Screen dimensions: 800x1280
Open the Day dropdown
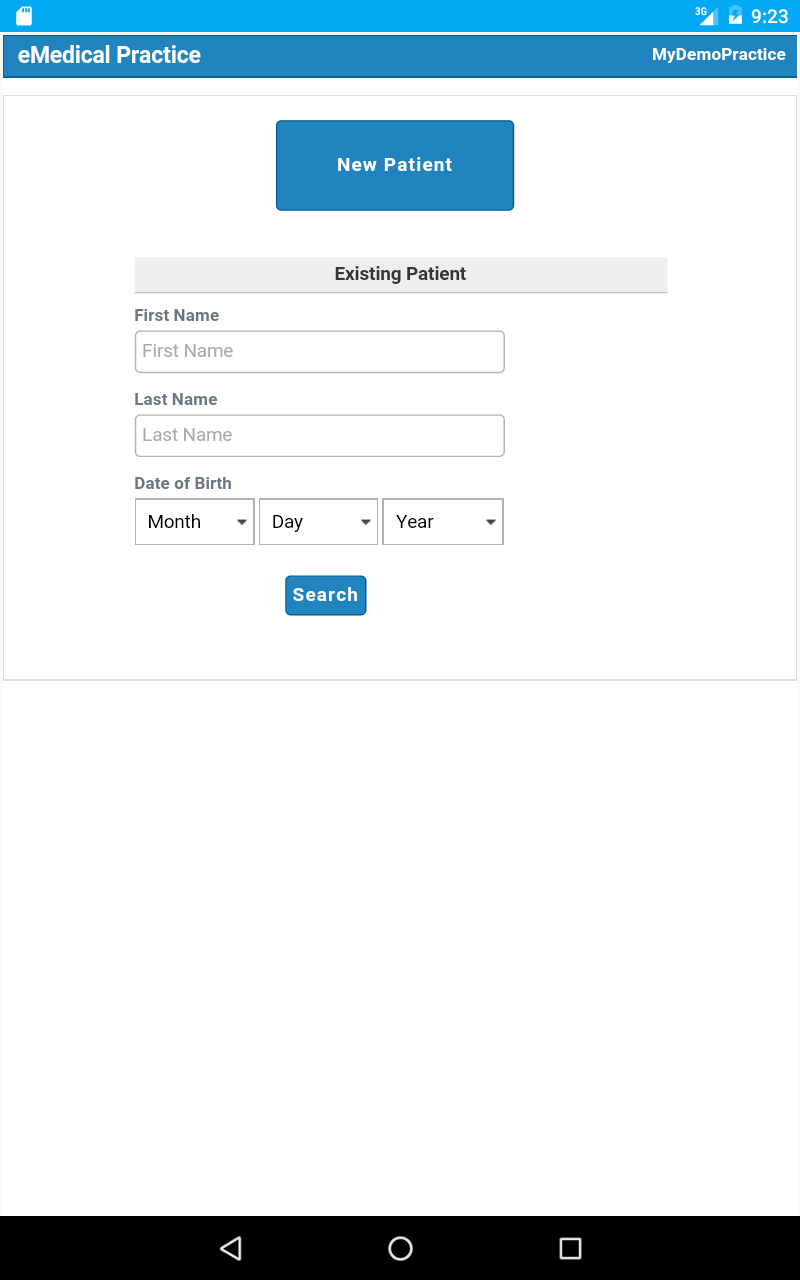[318, 521]
